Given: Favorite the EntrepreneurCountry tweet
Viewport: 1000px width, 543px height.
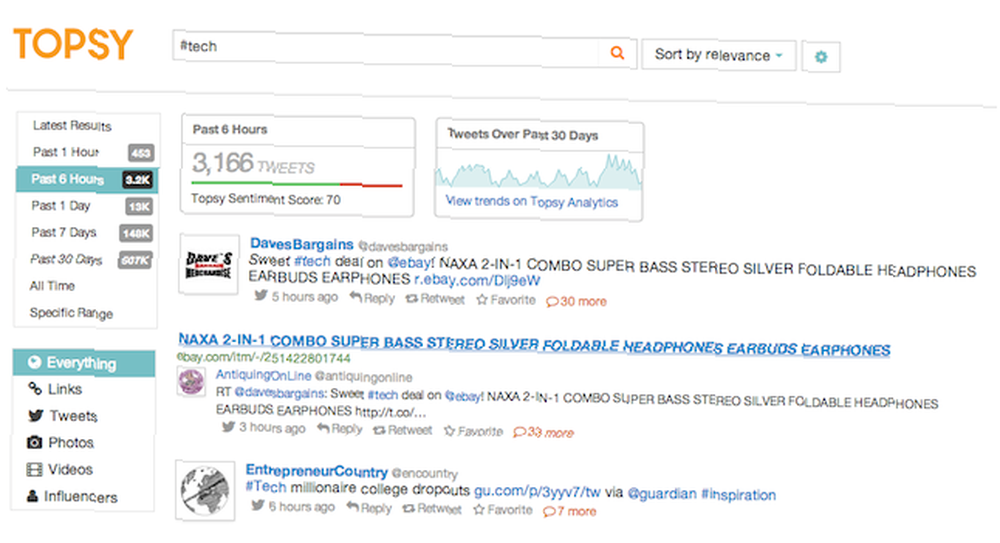Looking at the screenshot, I should point(503,510).
